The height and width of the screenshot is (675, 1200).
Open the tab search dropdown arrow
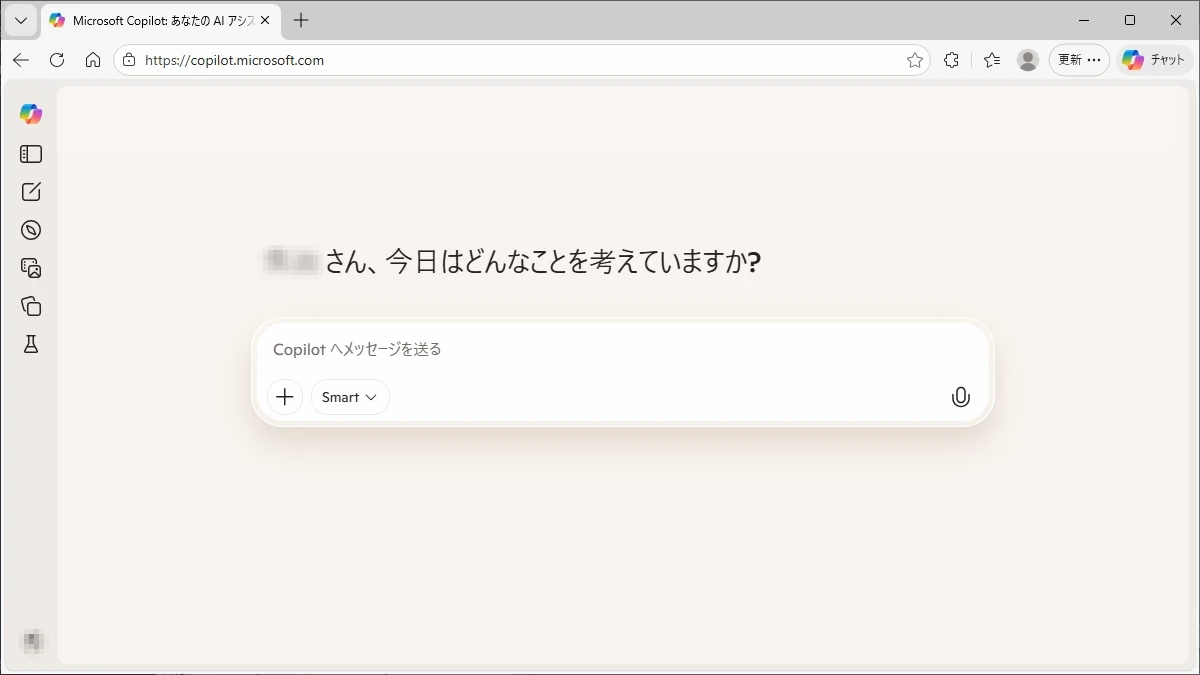click(x=20, y=20)
